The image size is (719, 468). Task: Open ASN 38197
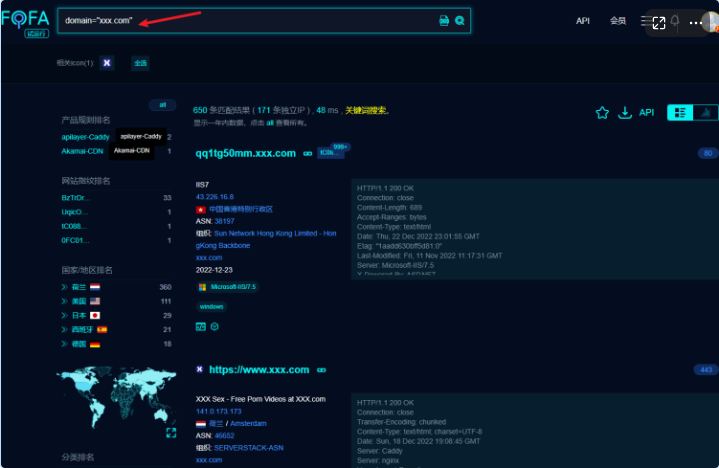coord(224,221)
